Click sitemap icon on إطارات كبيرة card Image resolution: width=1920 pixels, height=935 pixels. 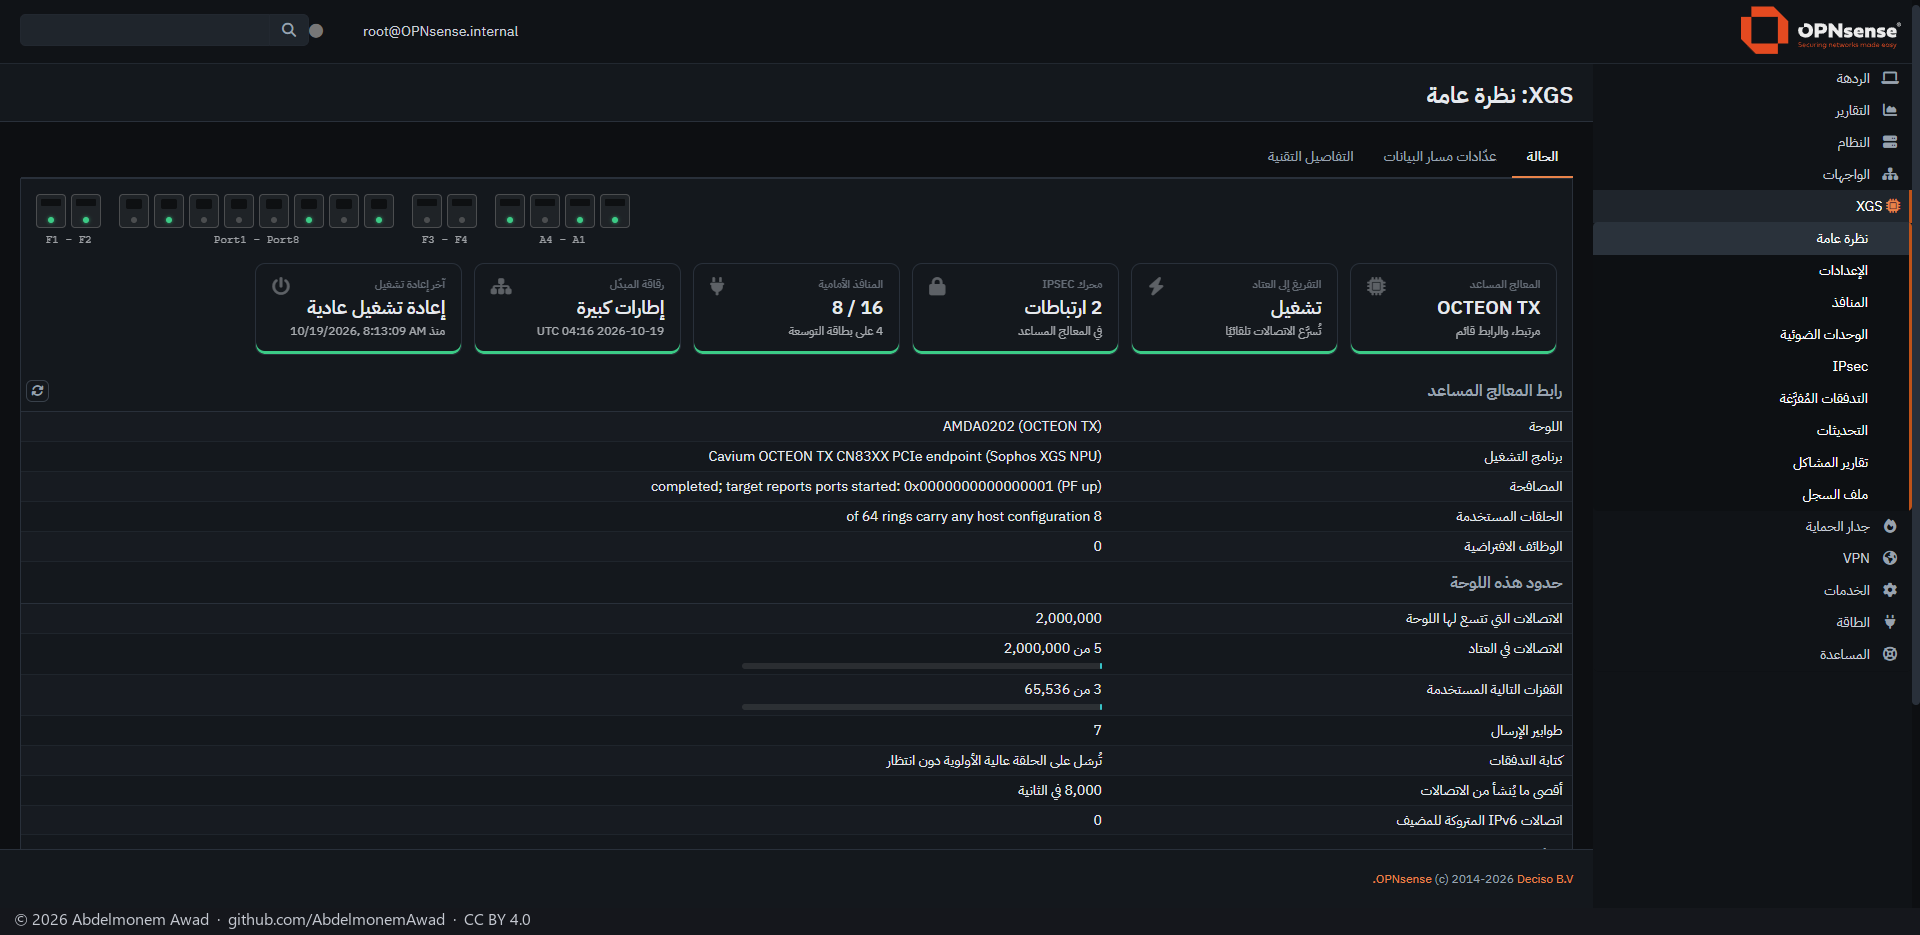501,287
